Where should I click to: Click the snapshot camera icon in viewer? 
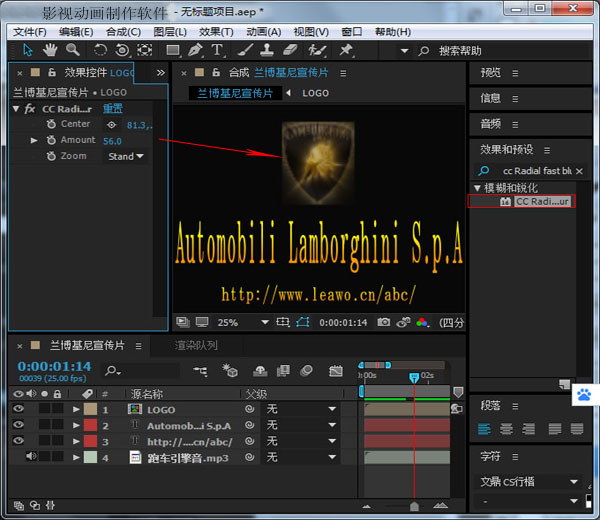click(383, 322)
